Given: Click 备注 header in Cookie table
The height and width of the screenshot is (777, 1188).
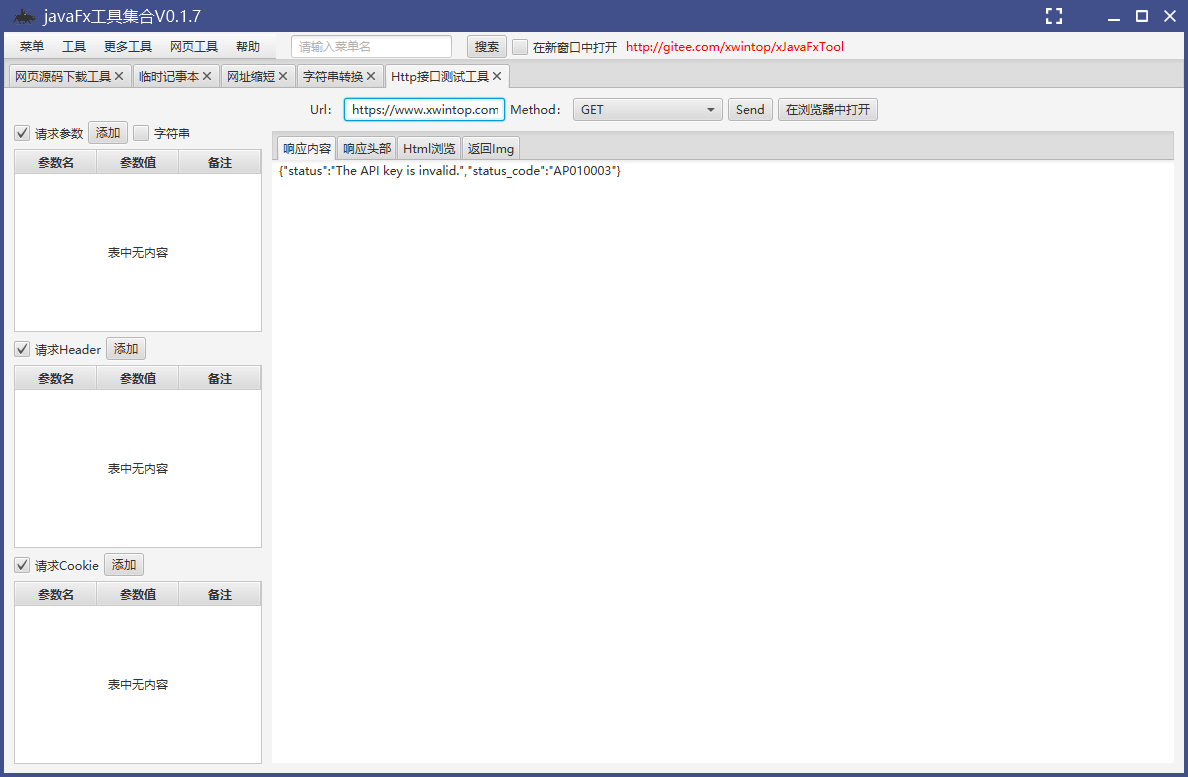Looking at the screenshot, I should pyautogui.click(x=220, y=594).
